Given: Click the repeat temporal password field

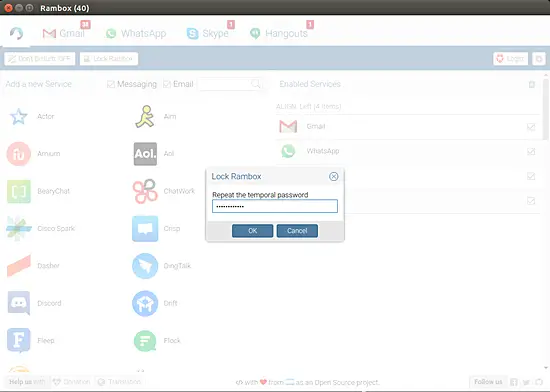Looking at the screenshot, I should point(275,206).
